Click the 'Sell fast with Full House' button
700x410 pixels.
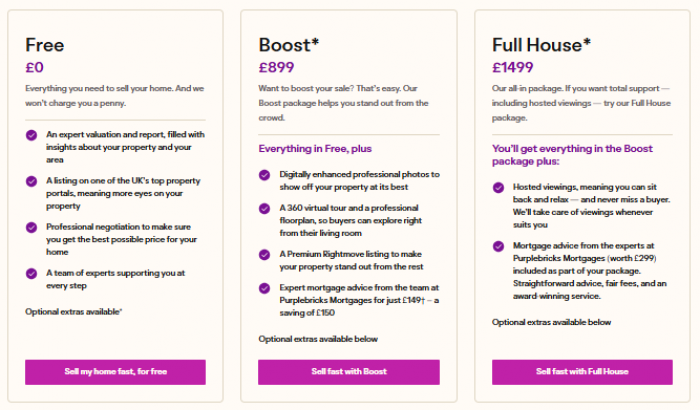[582, 372]
